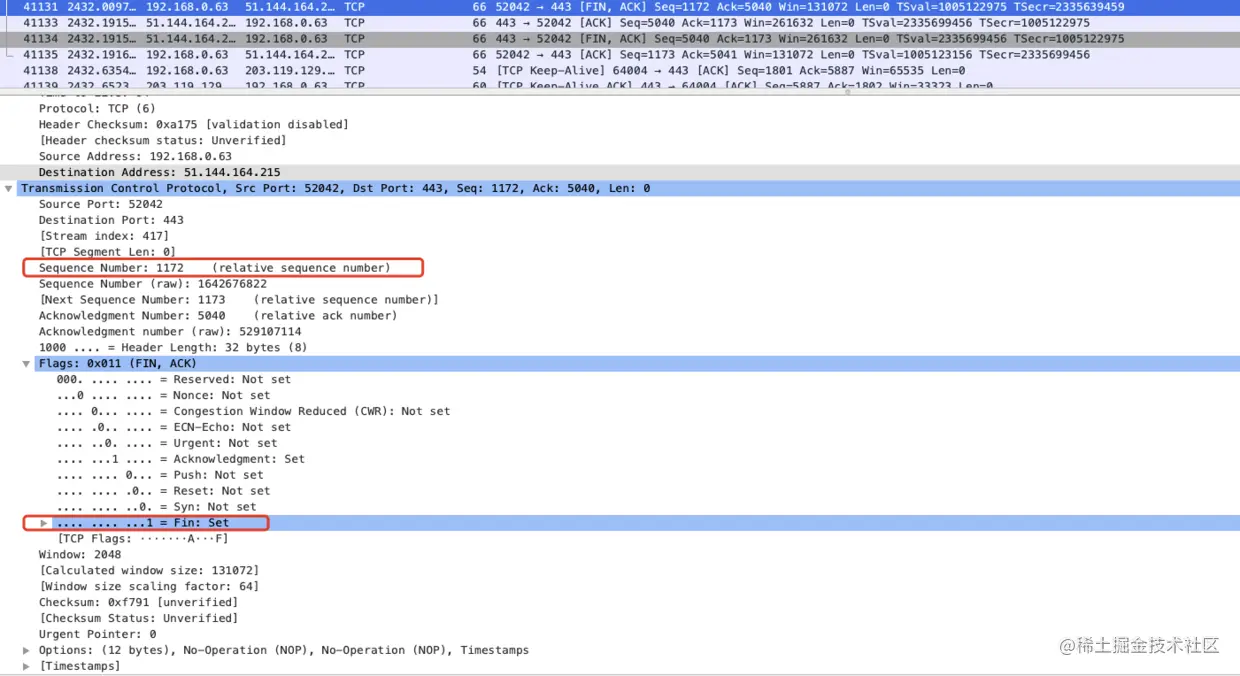The width and height of the screenshot is (1240, 676).
Task: Select Source Address: 192.168.0.63 field
Action: coord(135,156)
